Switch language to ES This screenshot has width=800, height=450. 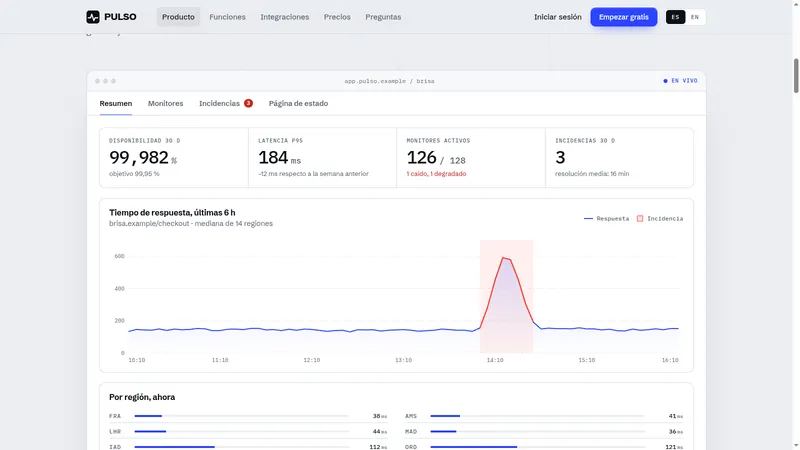[675, 17]
